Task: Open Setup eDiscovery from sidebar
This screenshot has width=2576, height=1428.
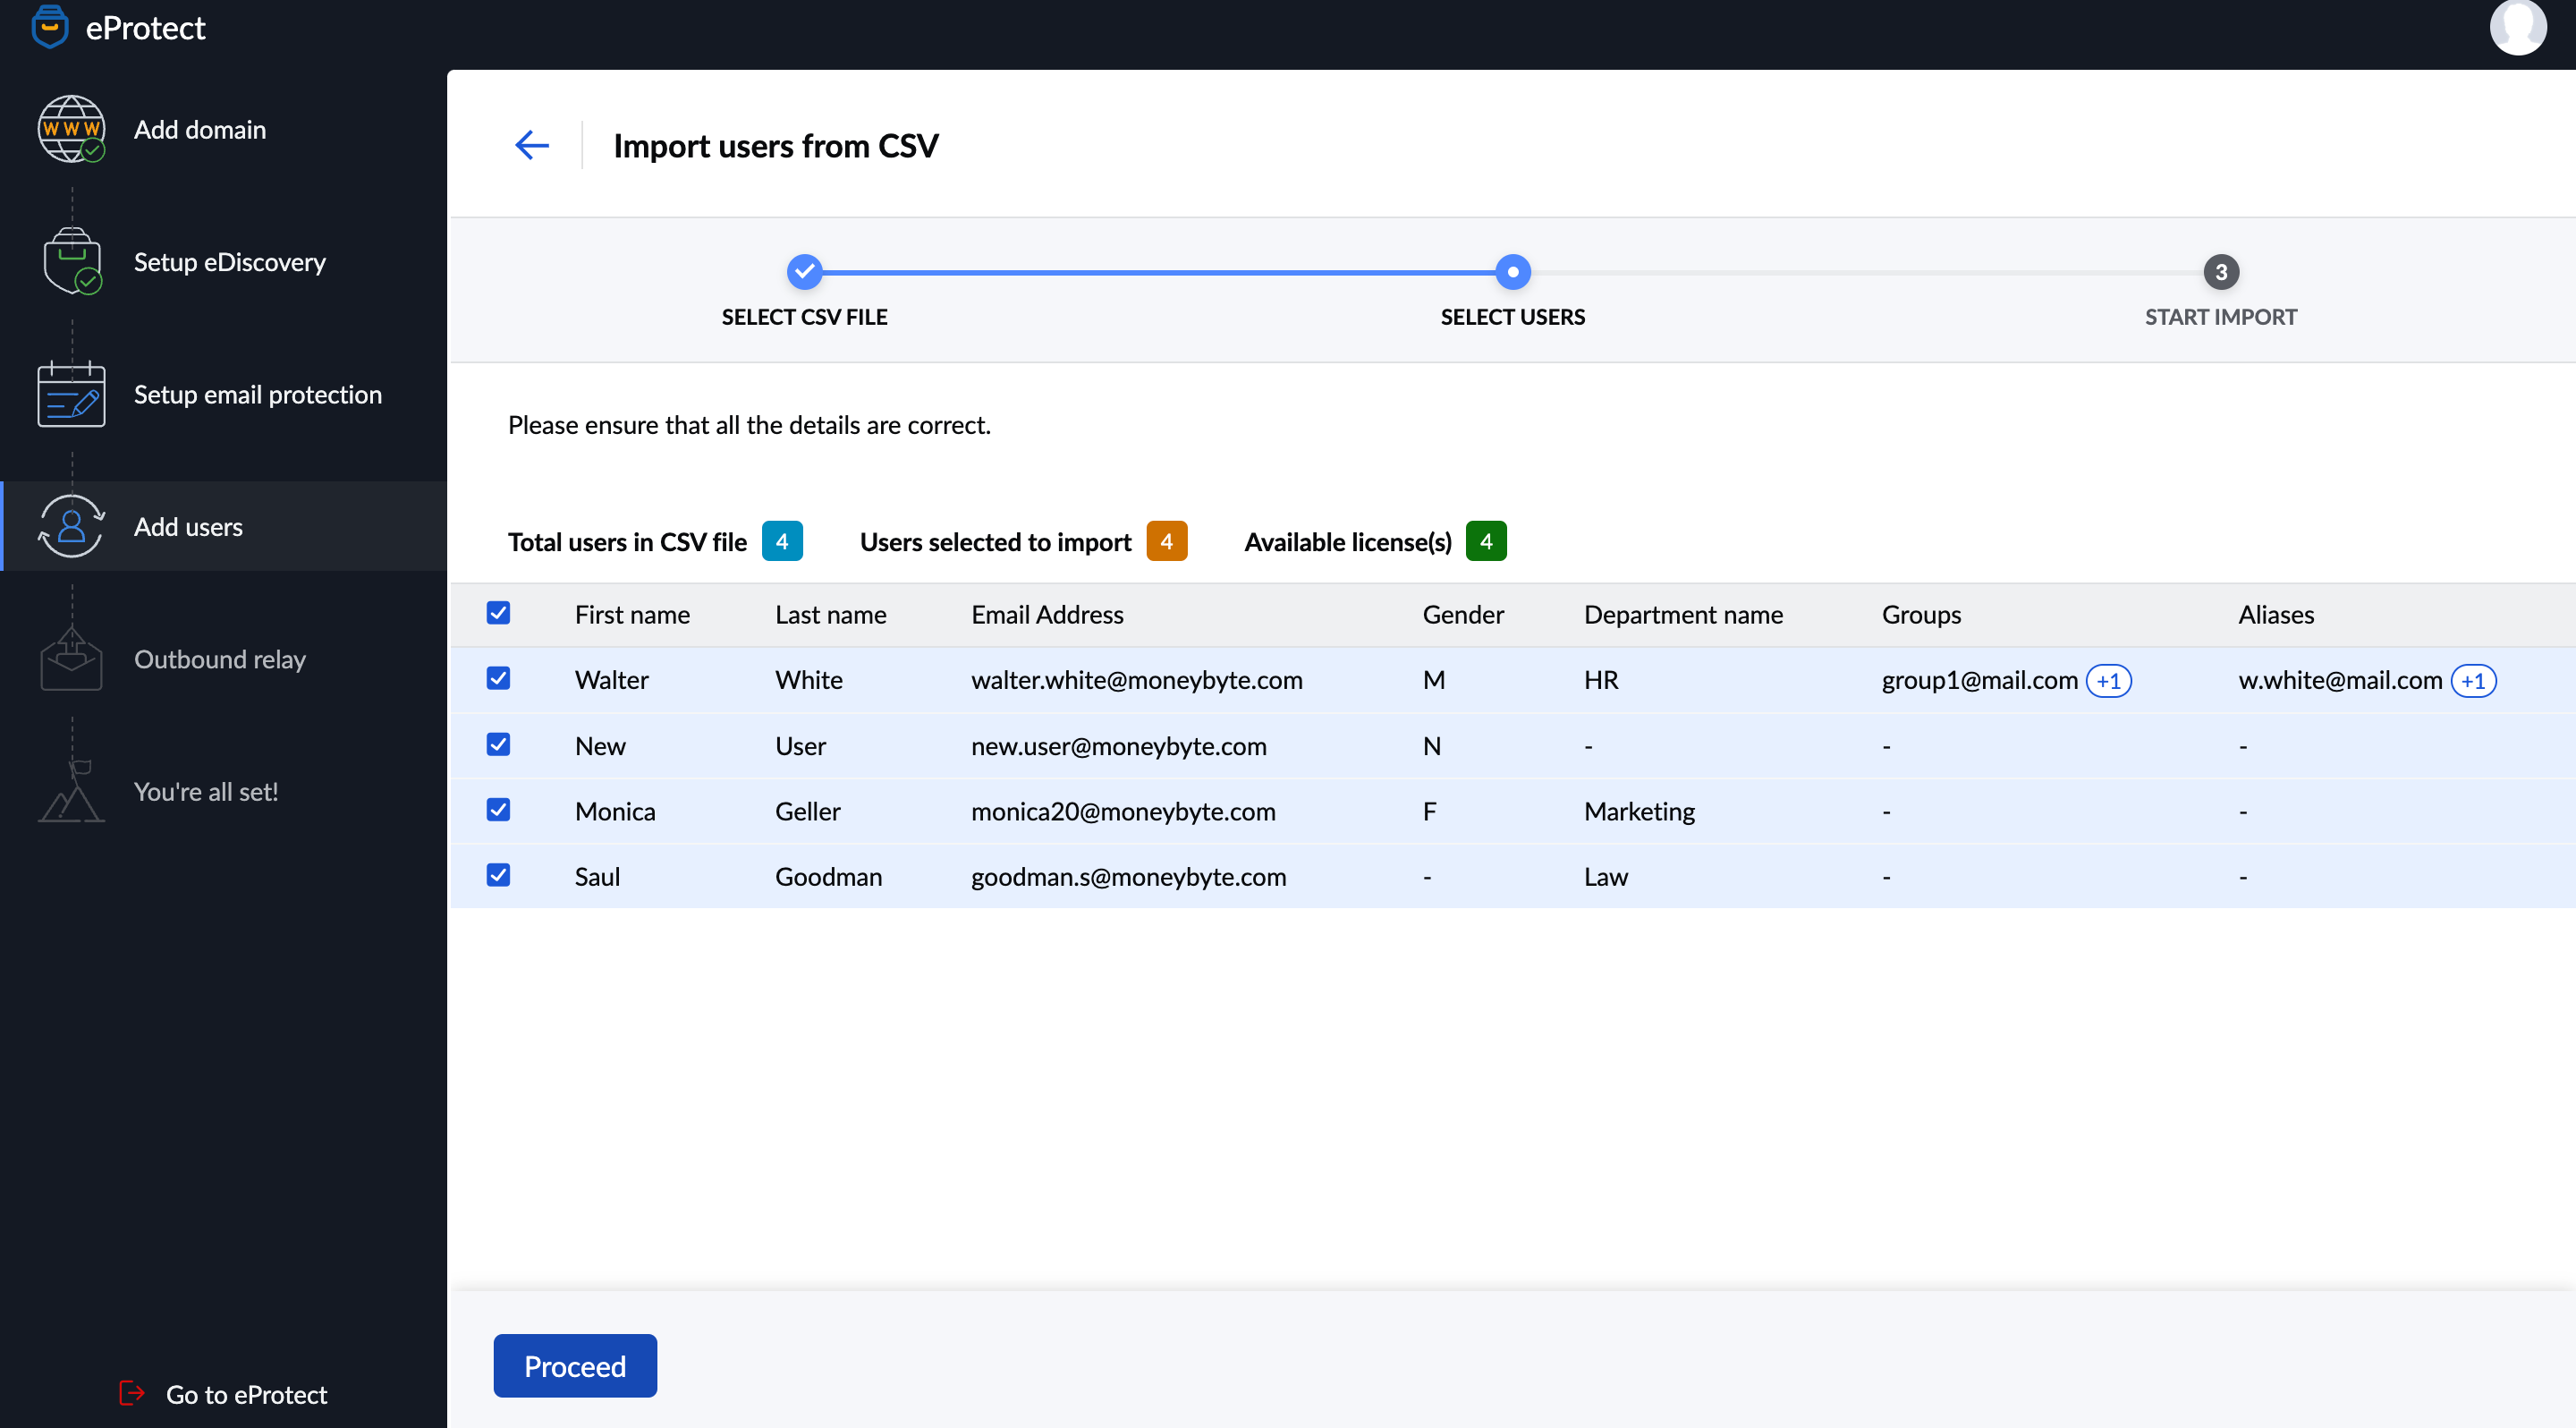Action: 228,260
